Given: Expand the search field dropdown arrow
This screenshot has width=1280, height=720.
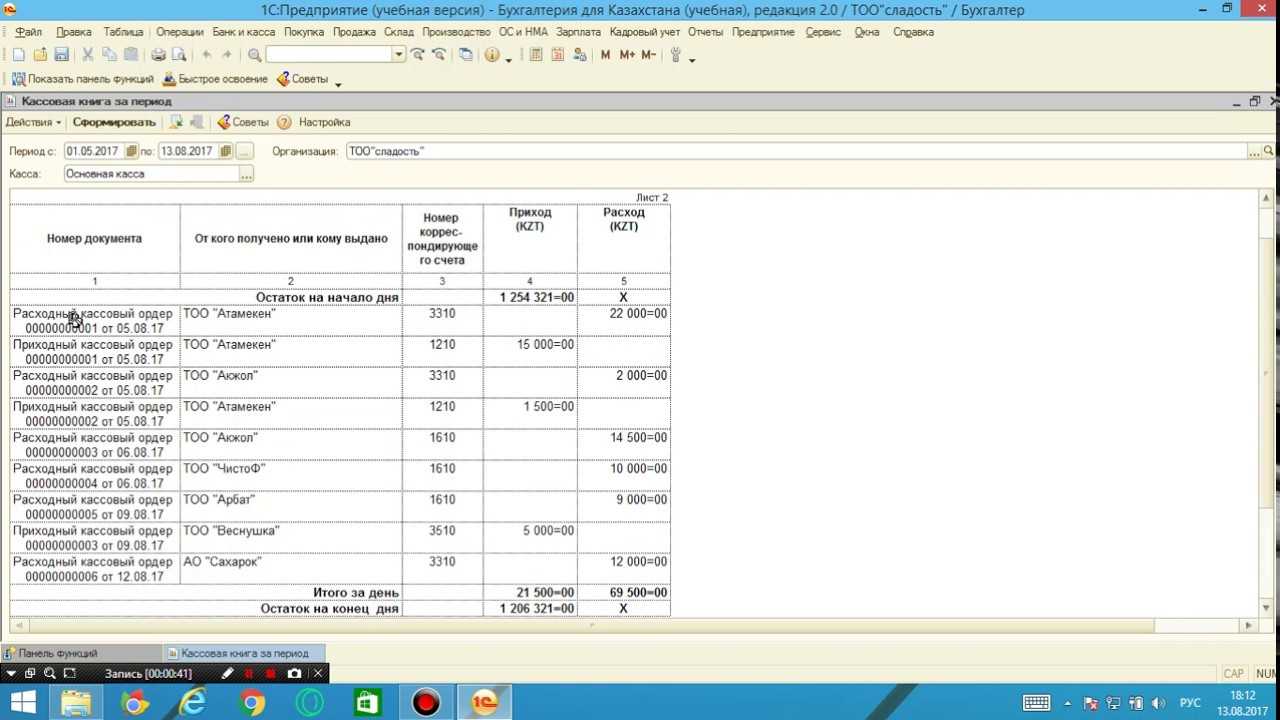Looking at the screenshot, I should tap(399, 55).
